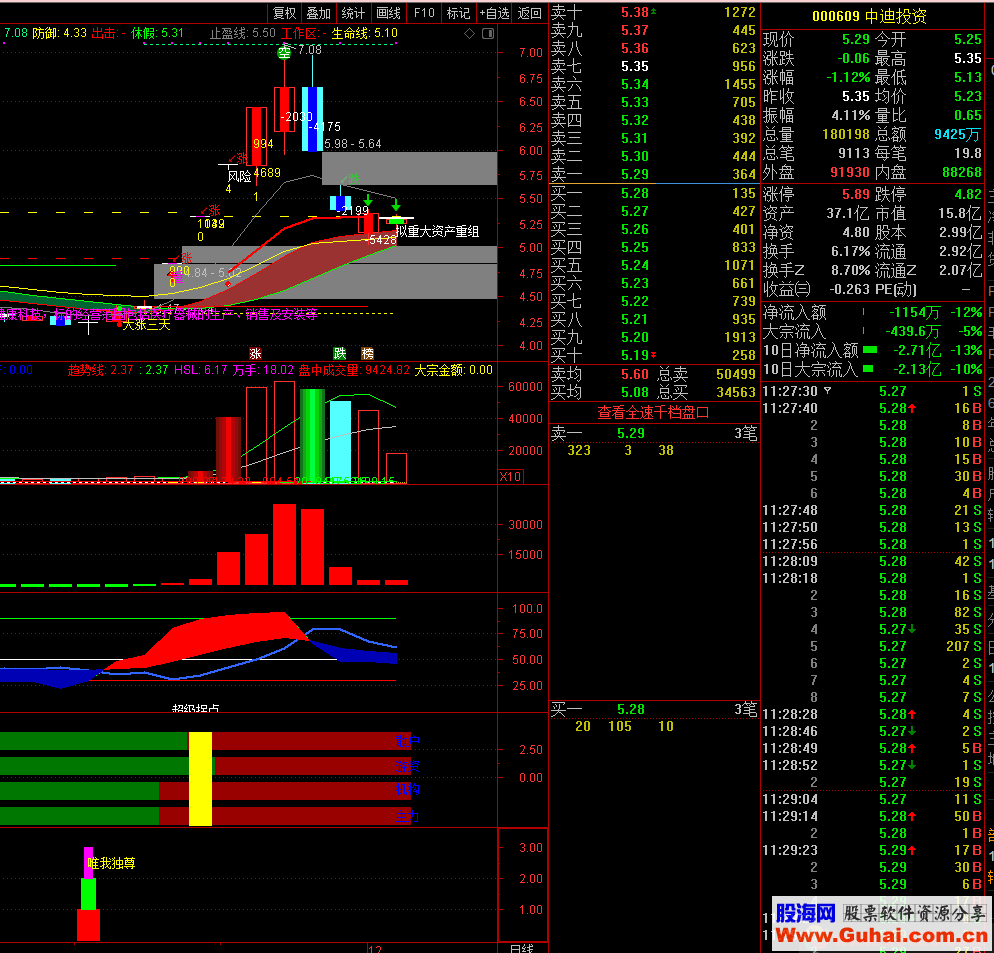994x953 pixels.
Task: Click the 市值 value 15.8亿
Action: (x=960, y=213)
